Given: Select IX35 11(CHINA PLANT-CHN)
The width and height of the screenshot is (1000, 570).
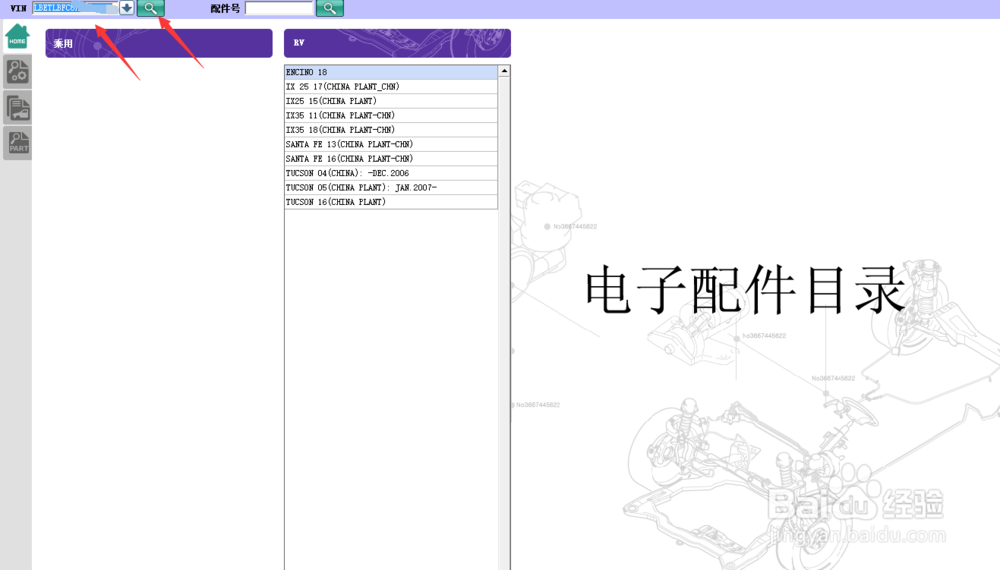Looking at the screenshot, I should [x=391, y=115].
